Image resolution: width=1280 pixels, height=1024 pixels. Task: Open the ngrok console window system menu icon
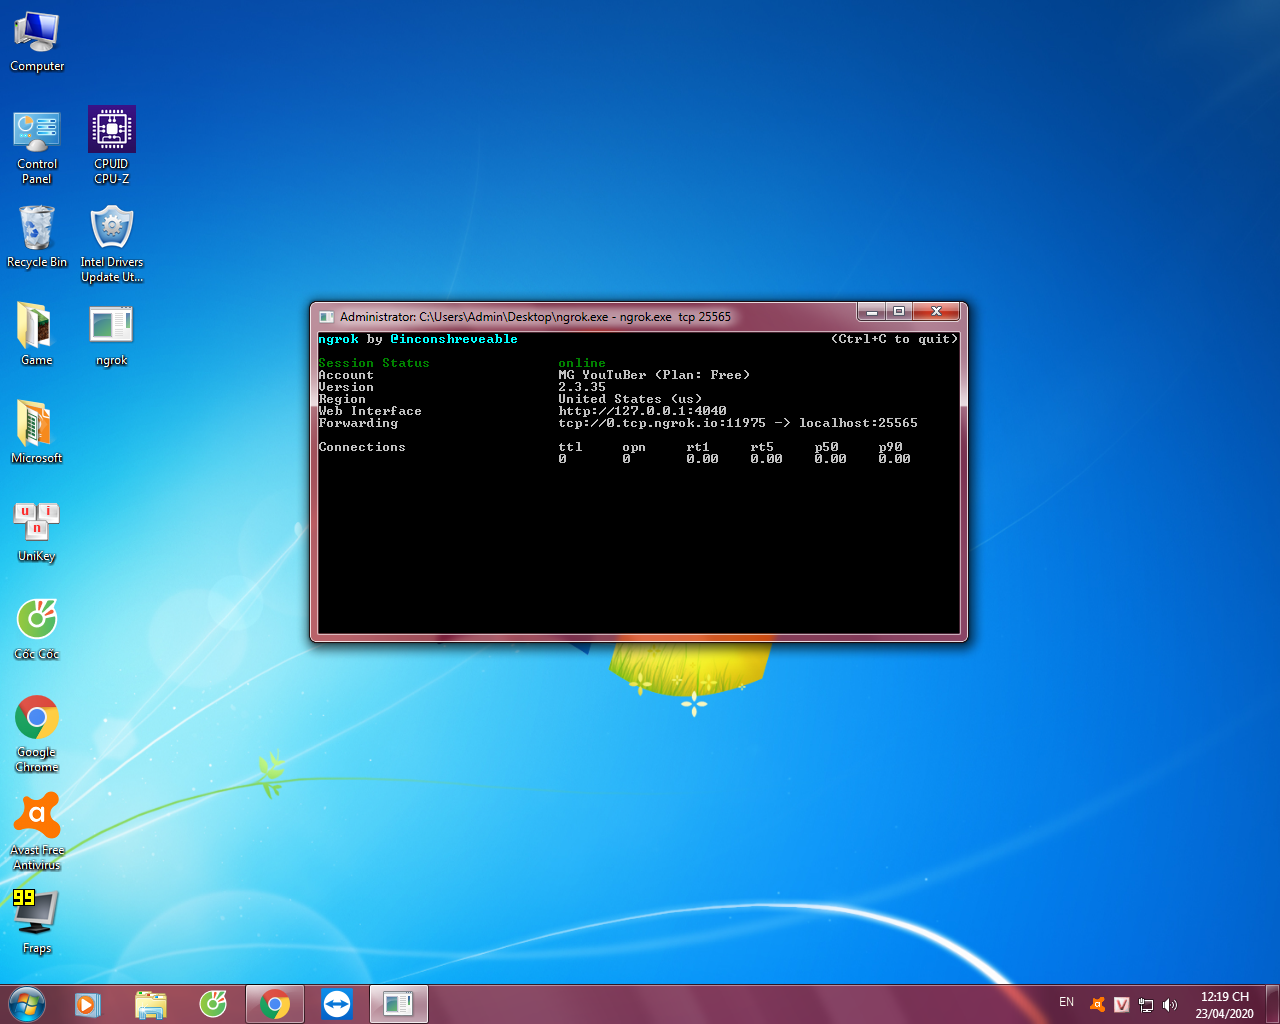(x=326, y=317)
